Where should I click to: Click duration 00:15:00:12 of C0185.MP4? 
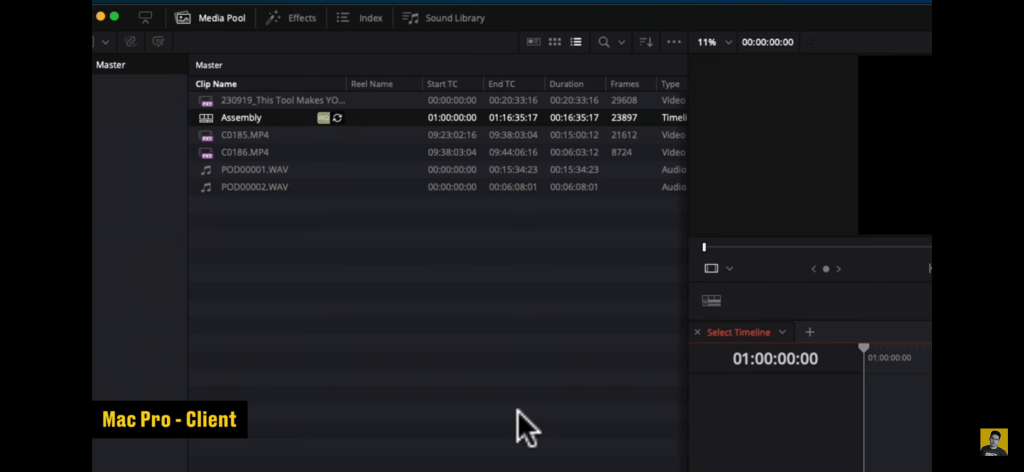pyautogui.click(x=574, y=134)
